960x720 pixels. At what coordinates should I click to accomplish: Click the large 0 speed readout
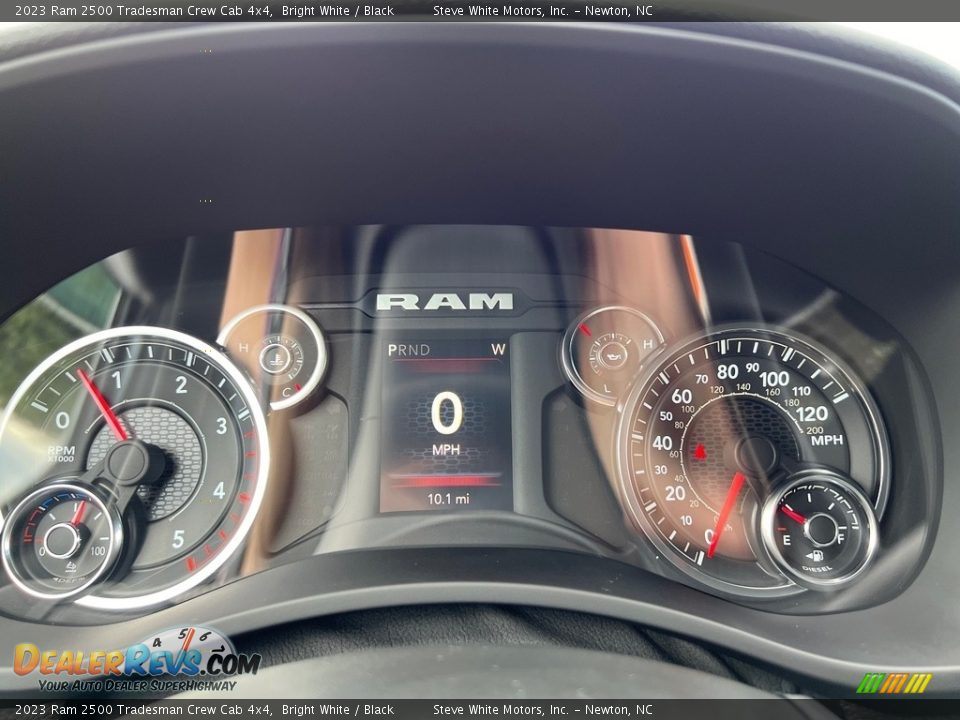pos(446,414)
